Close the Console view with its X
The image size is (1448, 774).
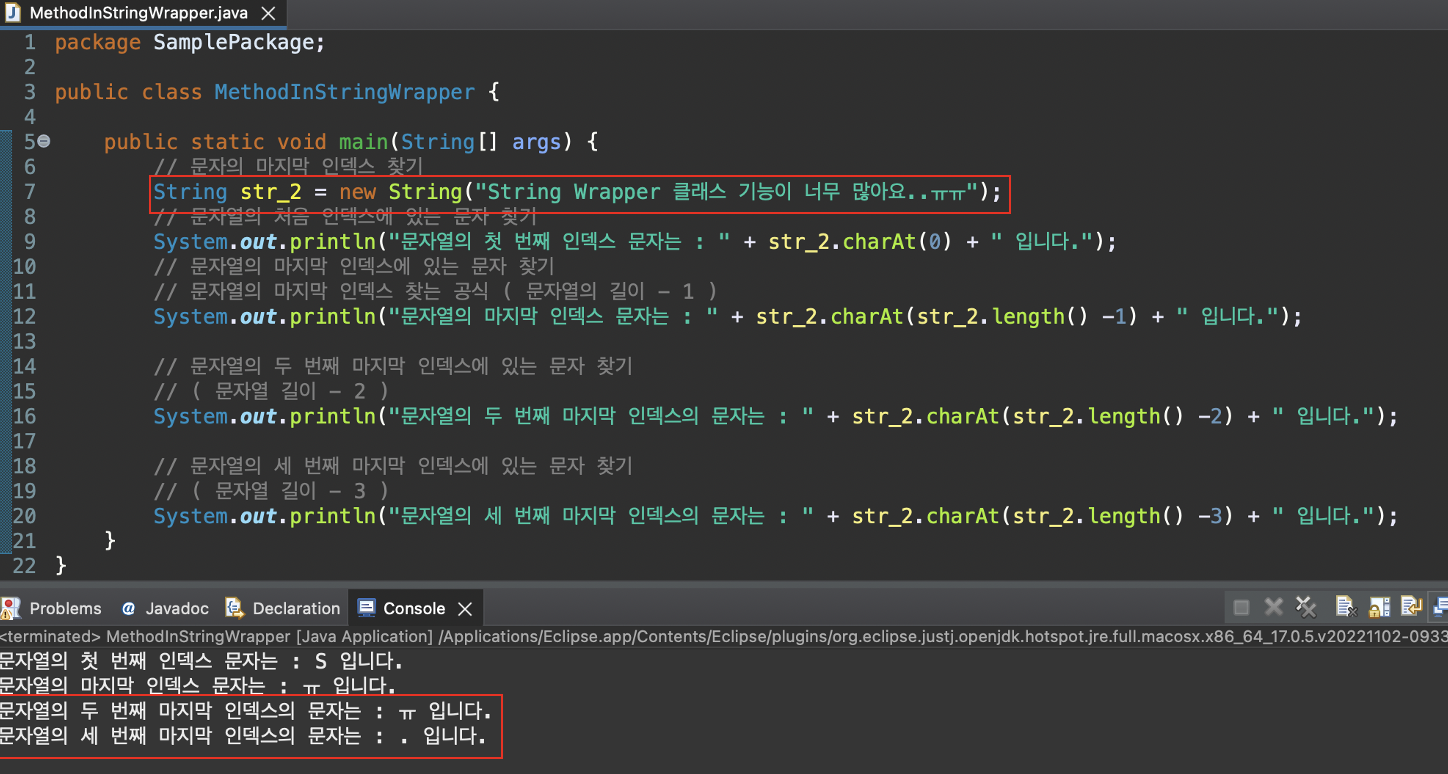coord(465,608)
